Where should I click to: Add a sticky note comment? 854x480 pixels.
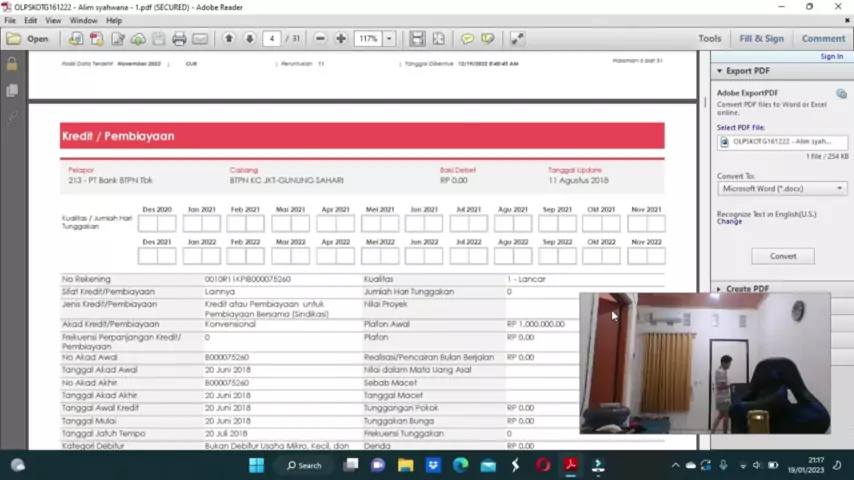click(467, 39)
